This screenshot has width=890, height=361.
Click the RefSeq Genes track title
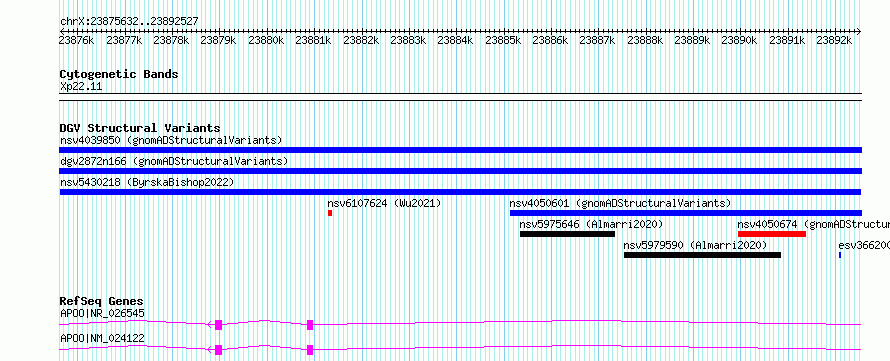[x=102, y=301]
